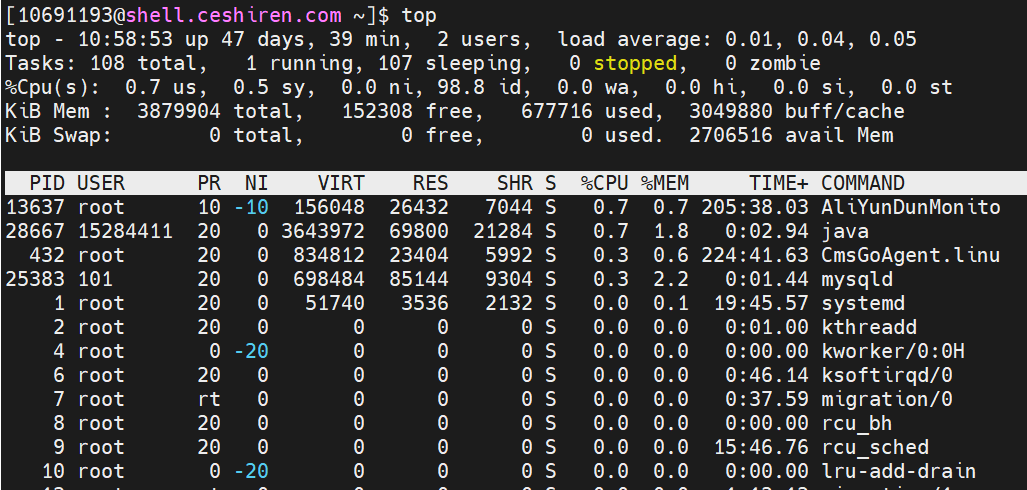This screenshot has height=490, width=1027.
Task: Select the systemd process name
Action: click(x=862, y=303)
